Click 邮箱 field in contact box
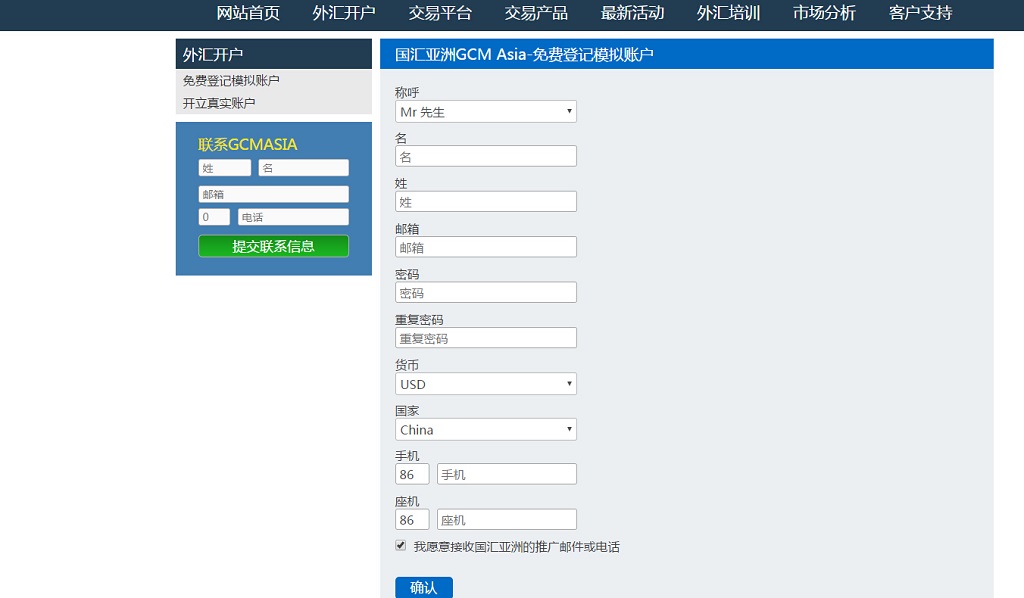This screenshot has width=1024, height=598. point(274,195)
